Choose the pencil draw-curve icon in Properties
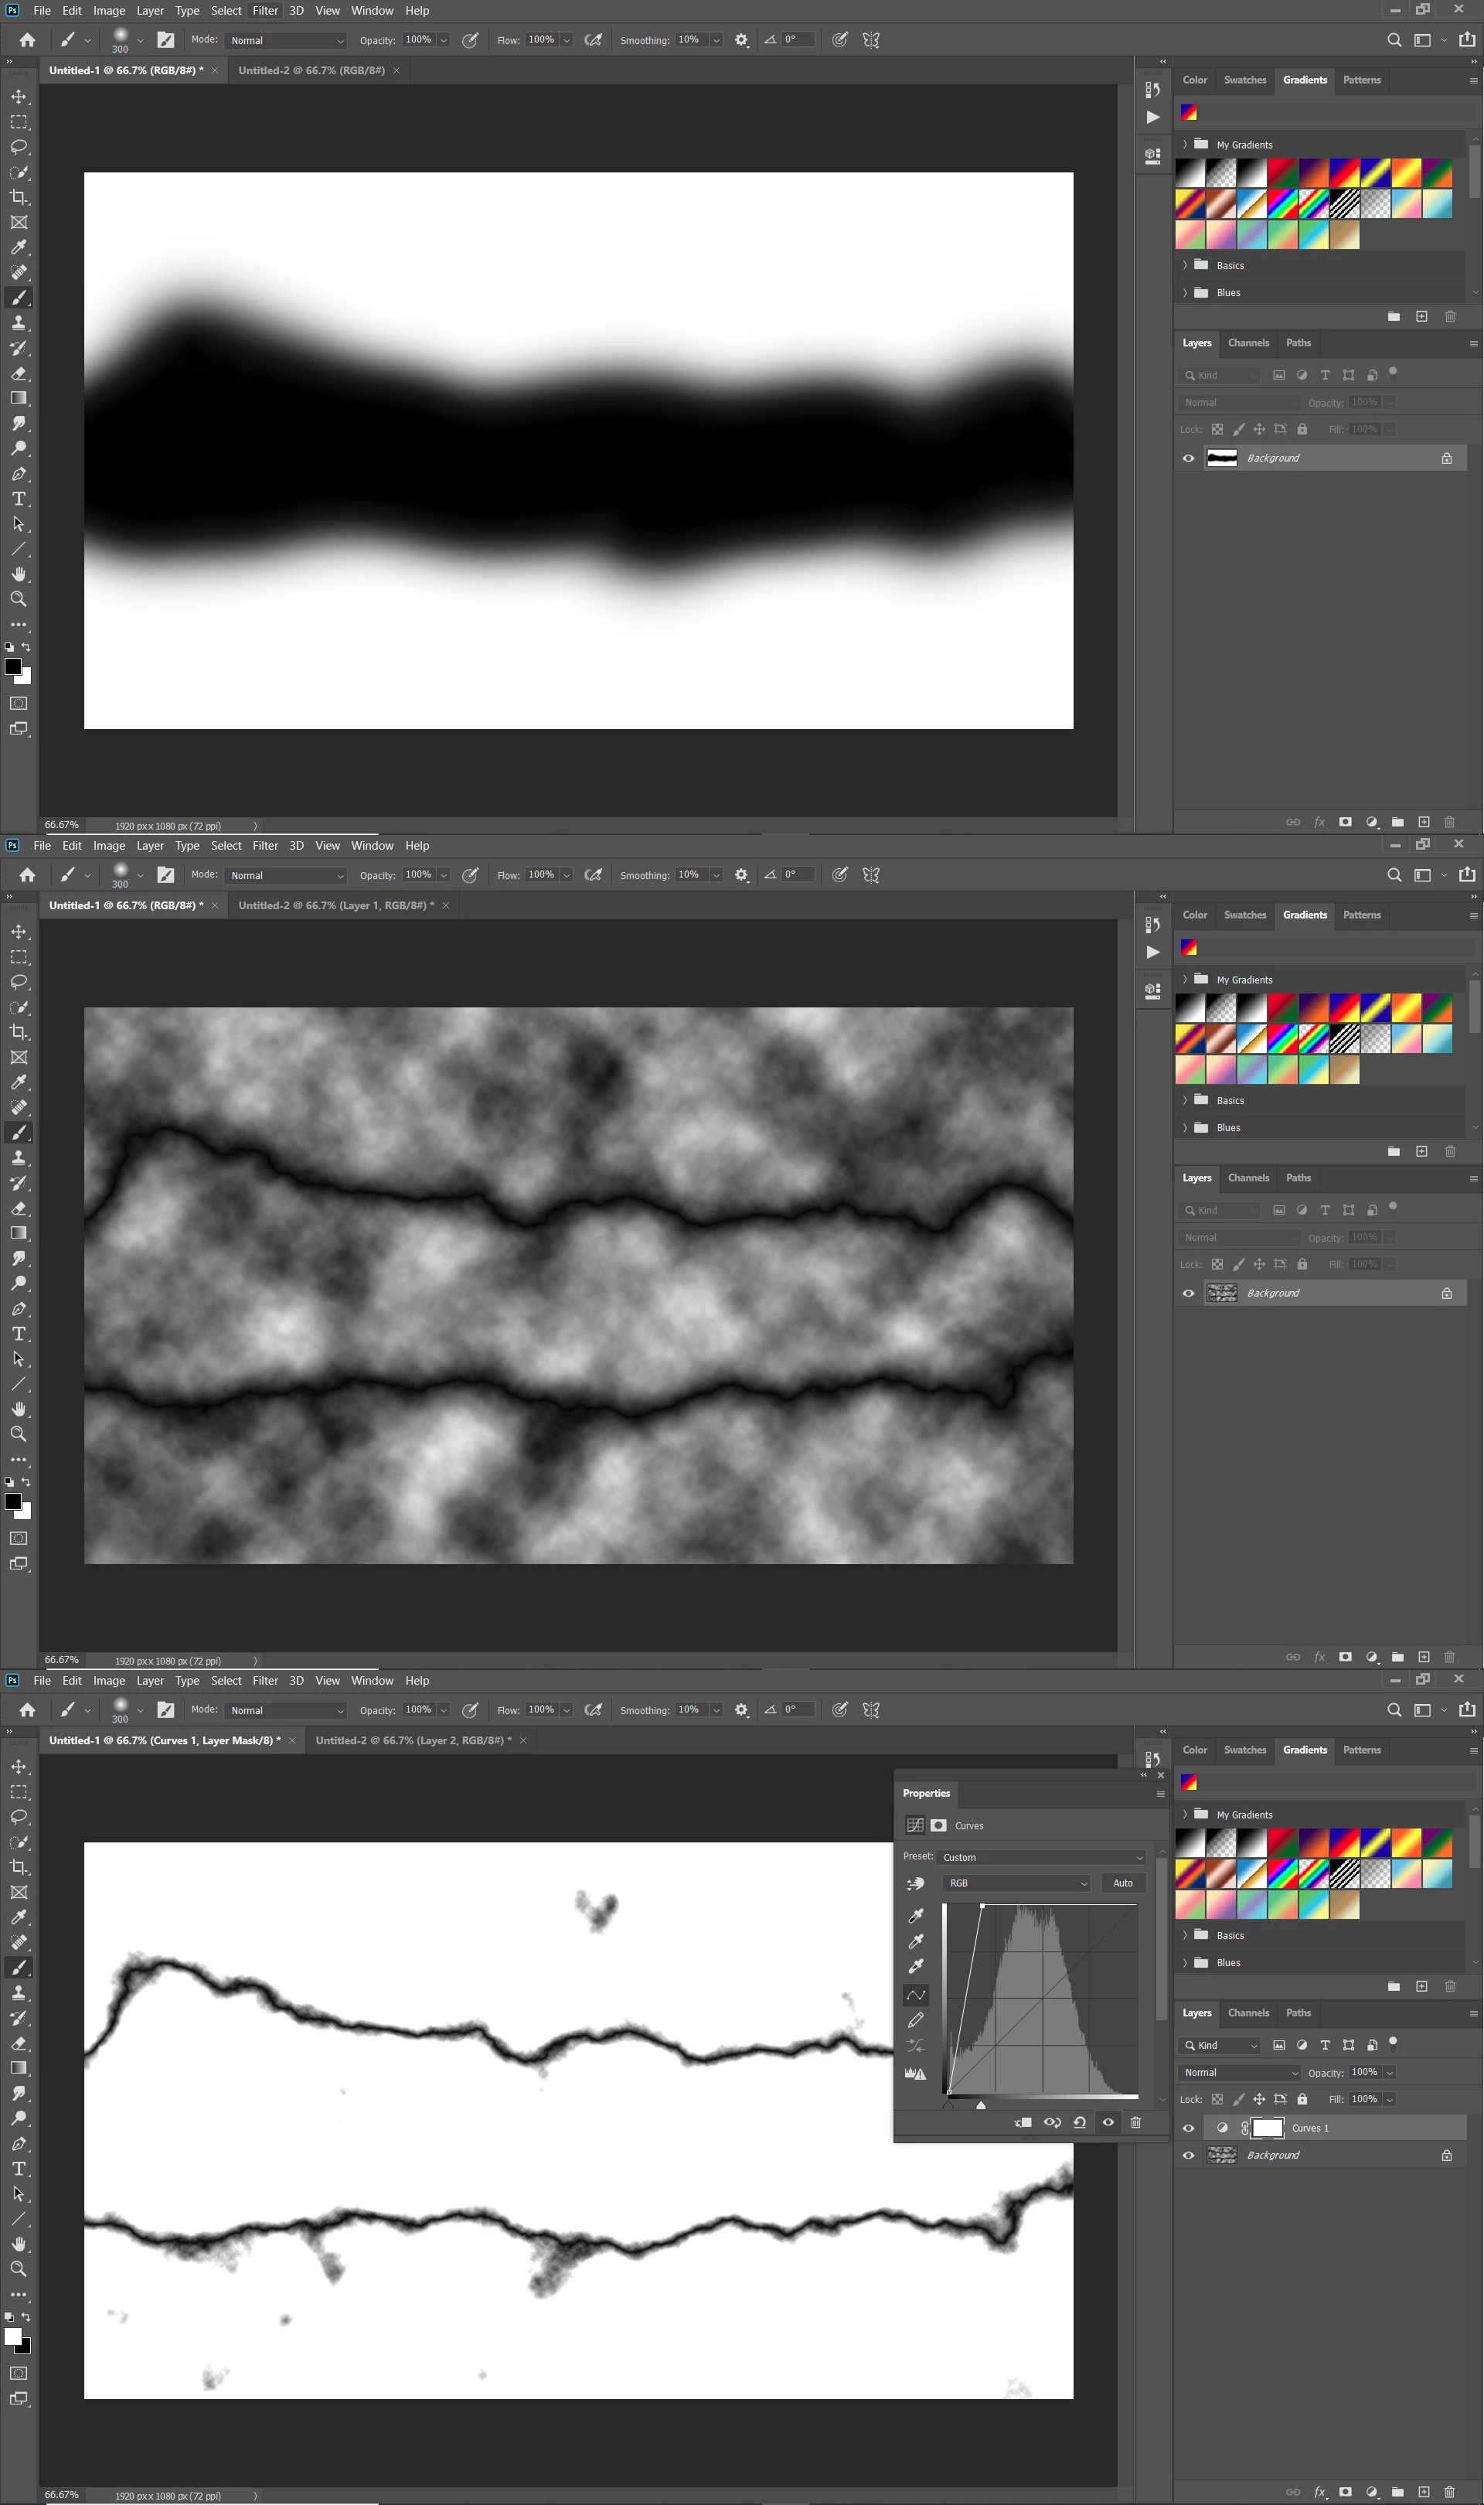The image size is (1484, 2505). point(915,2020)
